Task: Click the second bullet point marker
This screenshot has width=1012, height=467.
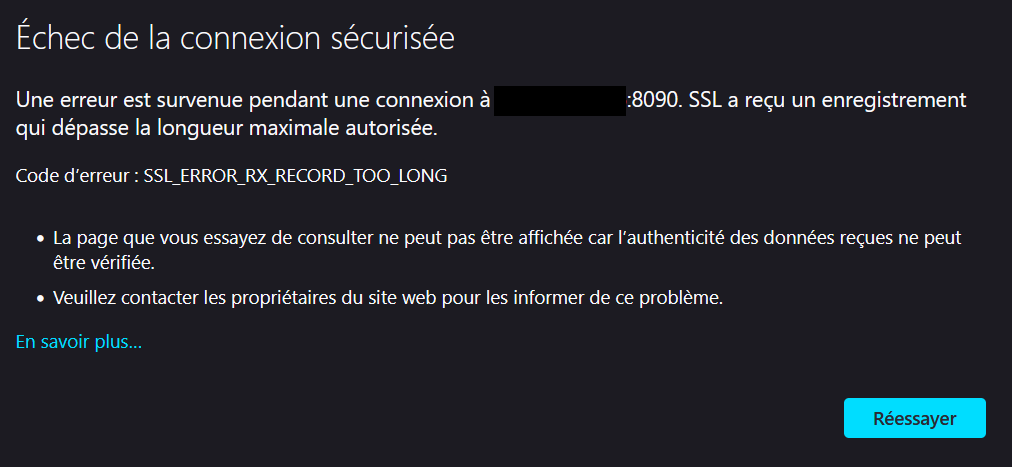Action: coord(40,298)
